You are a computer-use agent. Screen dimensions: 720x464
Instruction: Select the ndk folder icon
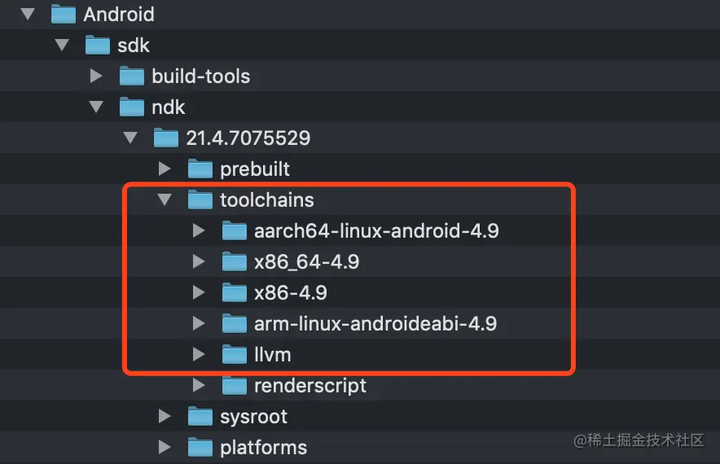click(x=132, y=107)
